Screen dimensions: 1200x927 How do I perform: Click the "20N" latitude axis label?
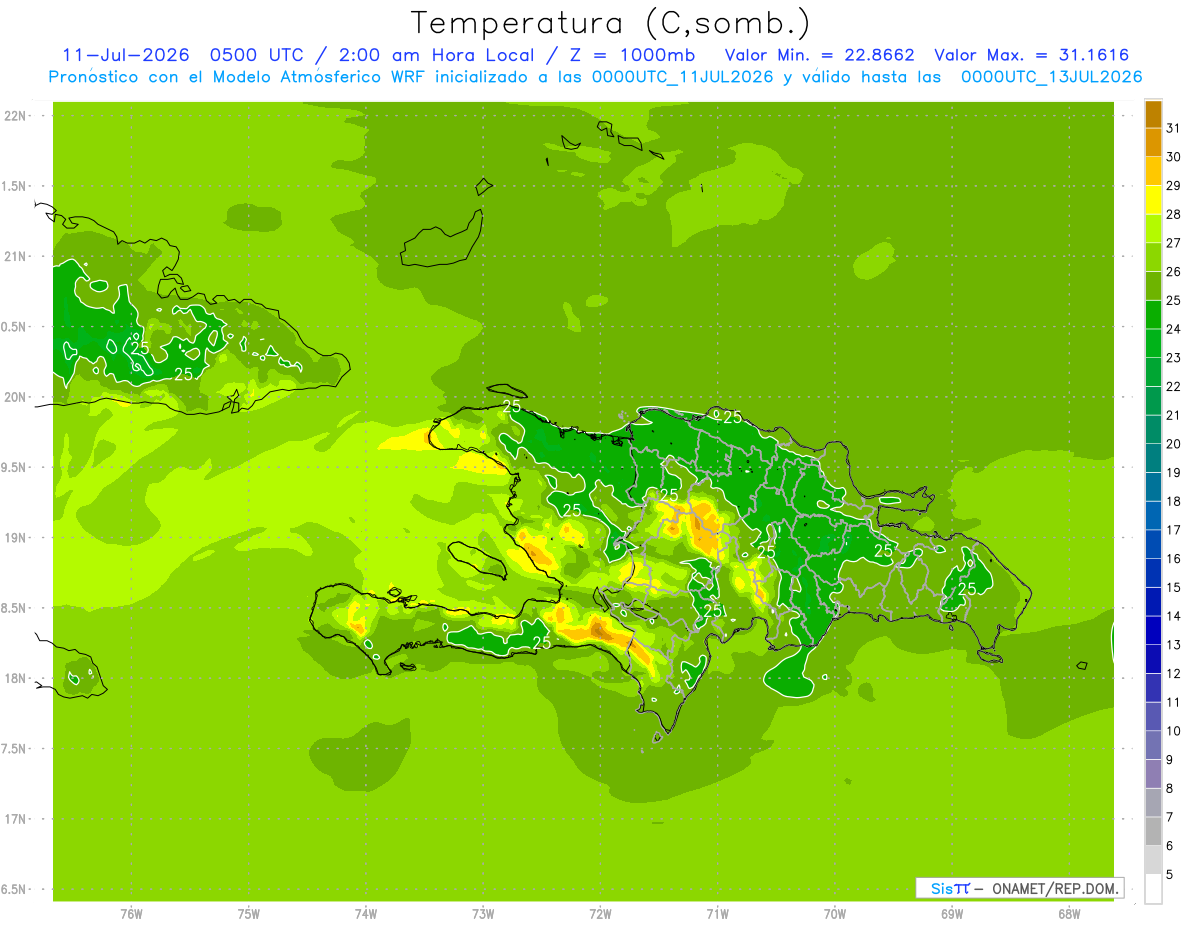[x=15, y=397]
